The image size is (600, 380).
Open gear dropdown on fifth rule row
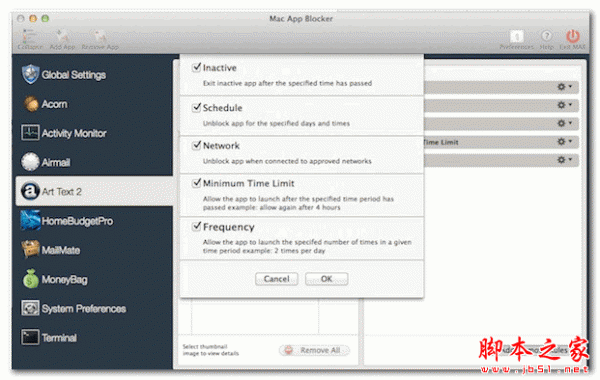tap(564, 160)
